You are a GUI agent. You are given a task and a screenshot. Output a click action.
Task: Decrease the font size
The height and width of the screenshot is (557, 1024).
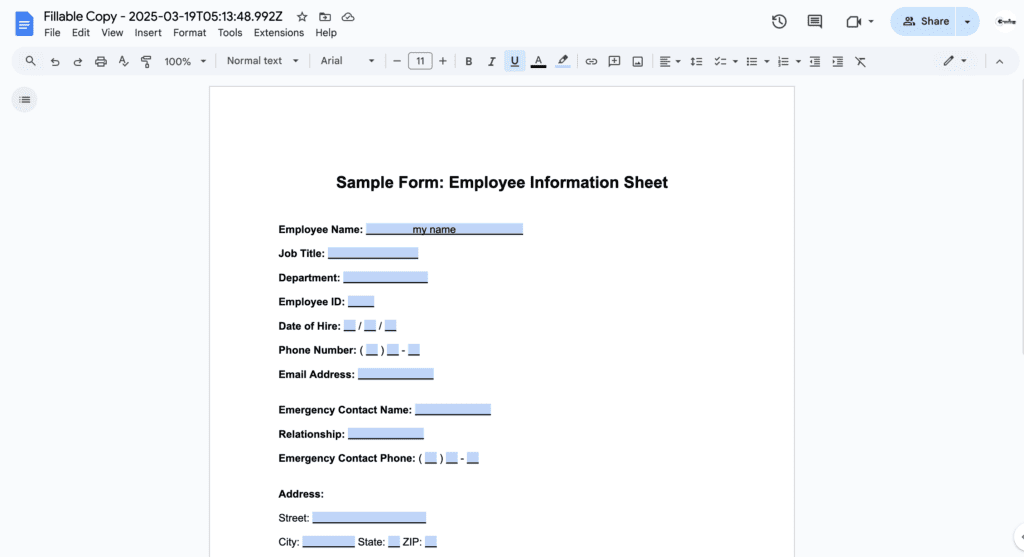[x=396, y=61]
